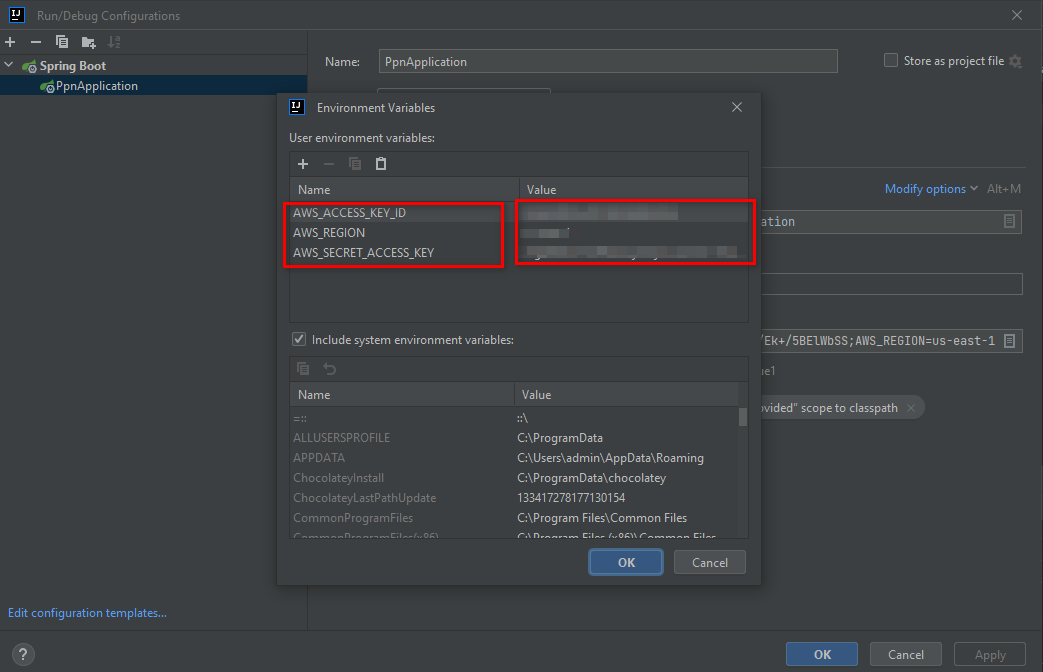The width and height of the screenshot is (1043, 672).
Task: Click Value column header of system variables
Action: 627,395
